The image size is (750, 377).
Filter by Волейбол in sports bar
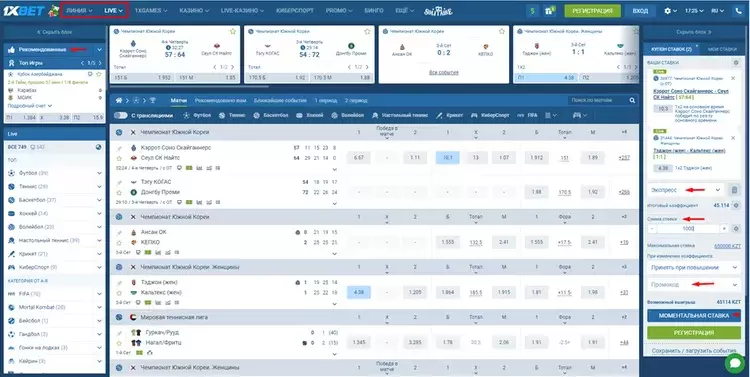(x=348, y=115)
